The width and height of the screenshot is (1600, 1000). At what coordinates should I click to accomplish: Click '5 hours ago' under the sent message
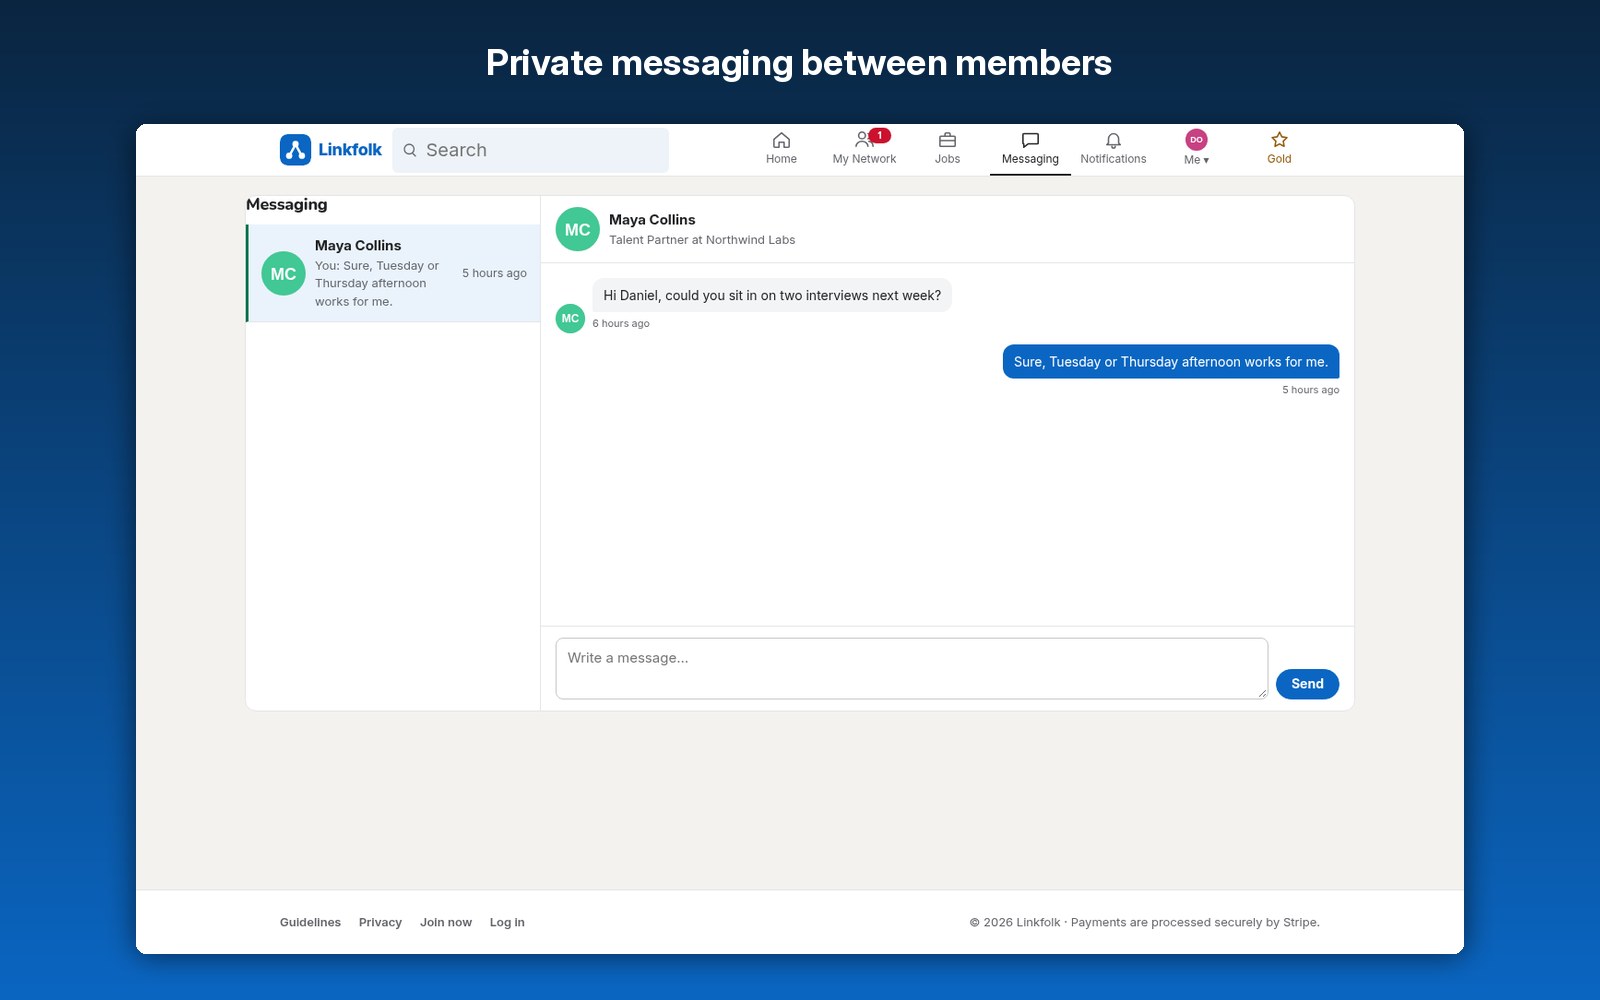(x=1311, y=390)
